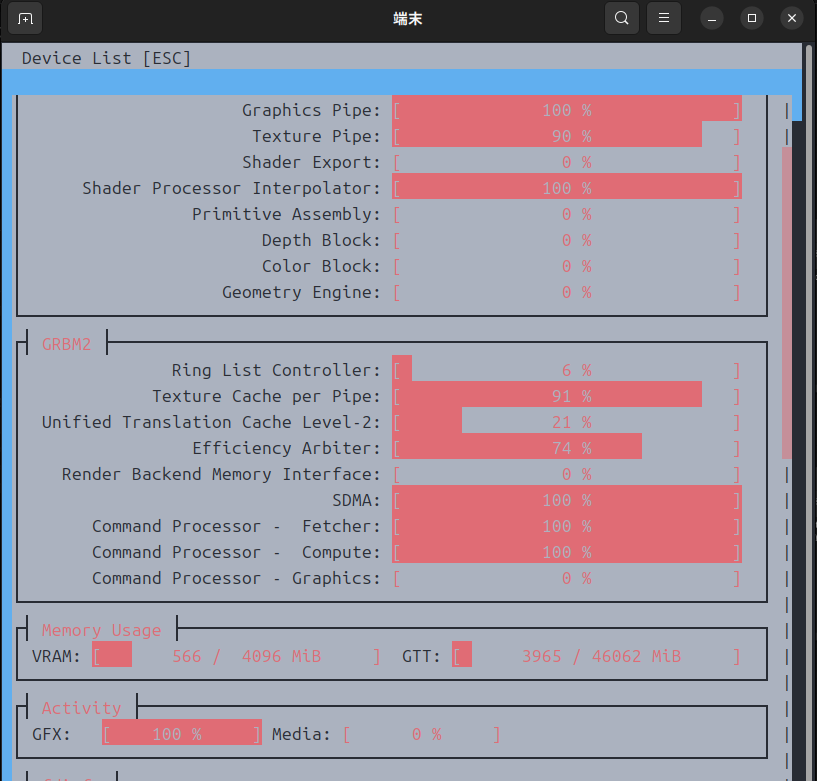Select the Memory Usage section title
The width and height of the screenshot is (817, 781).
101,630
